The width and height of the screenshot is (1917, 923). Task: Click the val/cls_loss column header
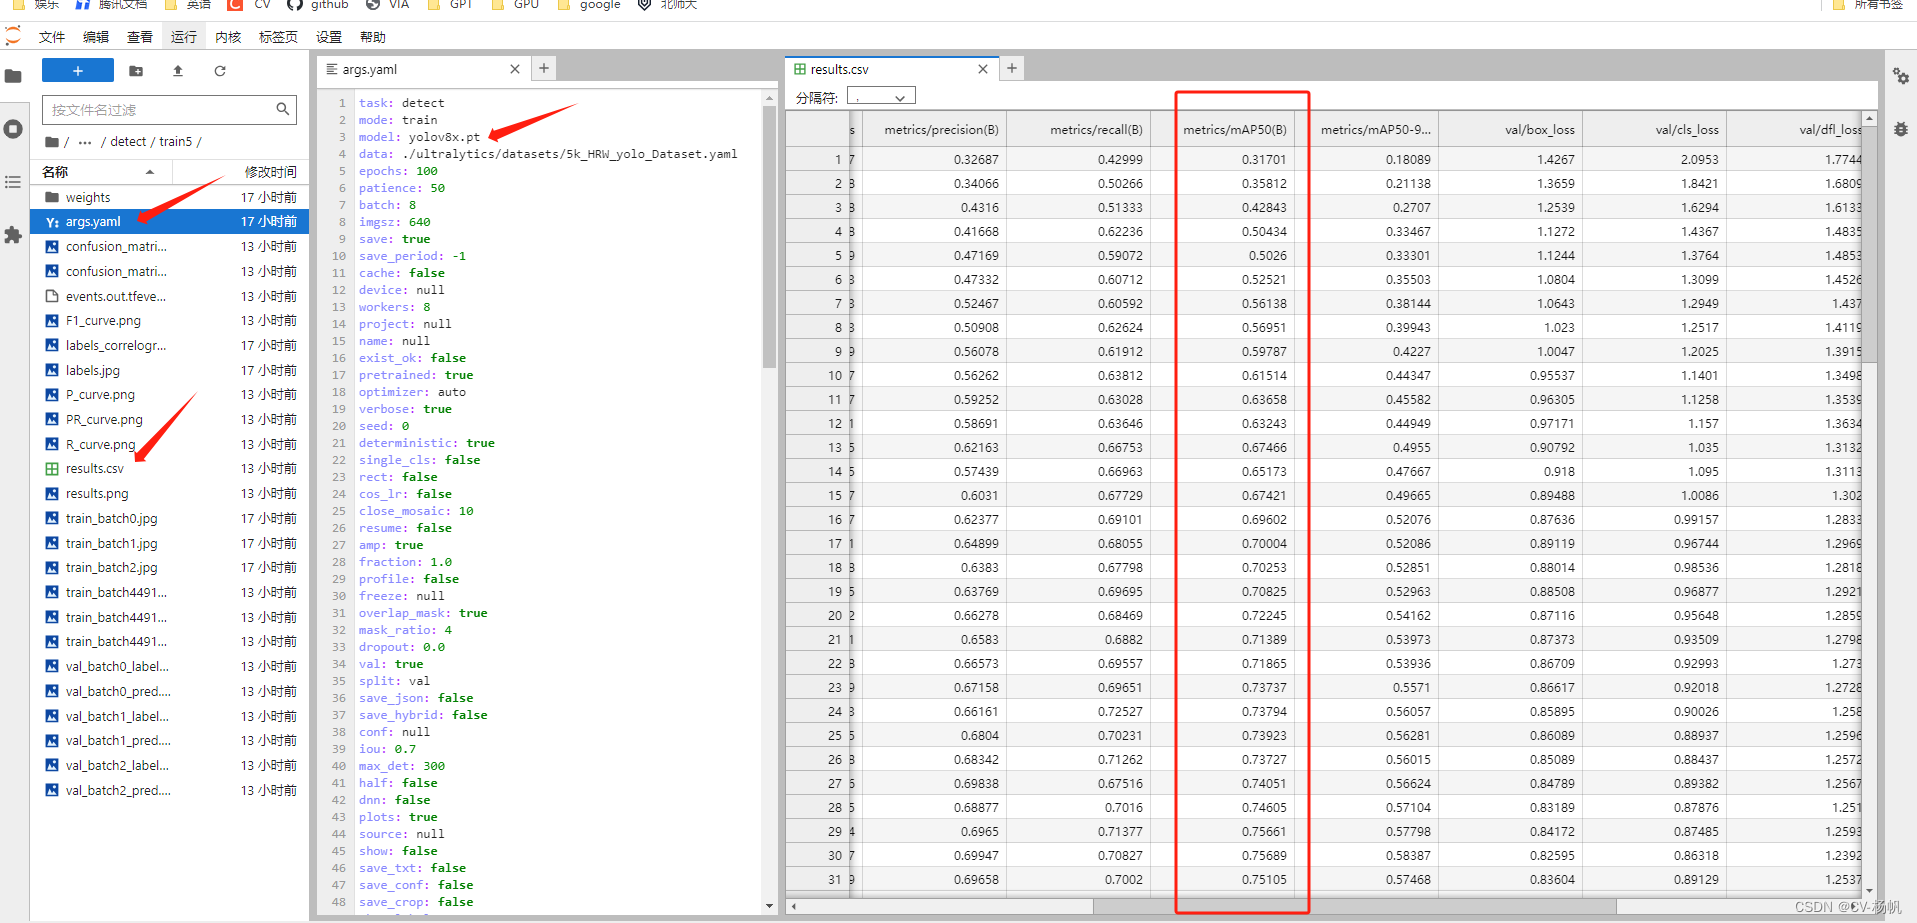click(1654, 130)
